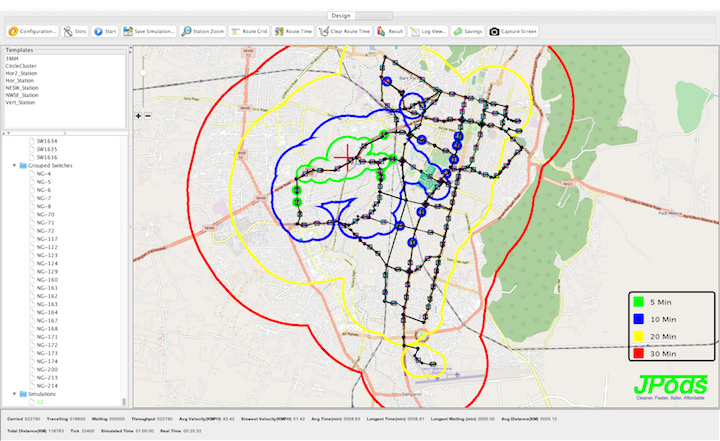Open the Configuration settings

pos(33,31)
